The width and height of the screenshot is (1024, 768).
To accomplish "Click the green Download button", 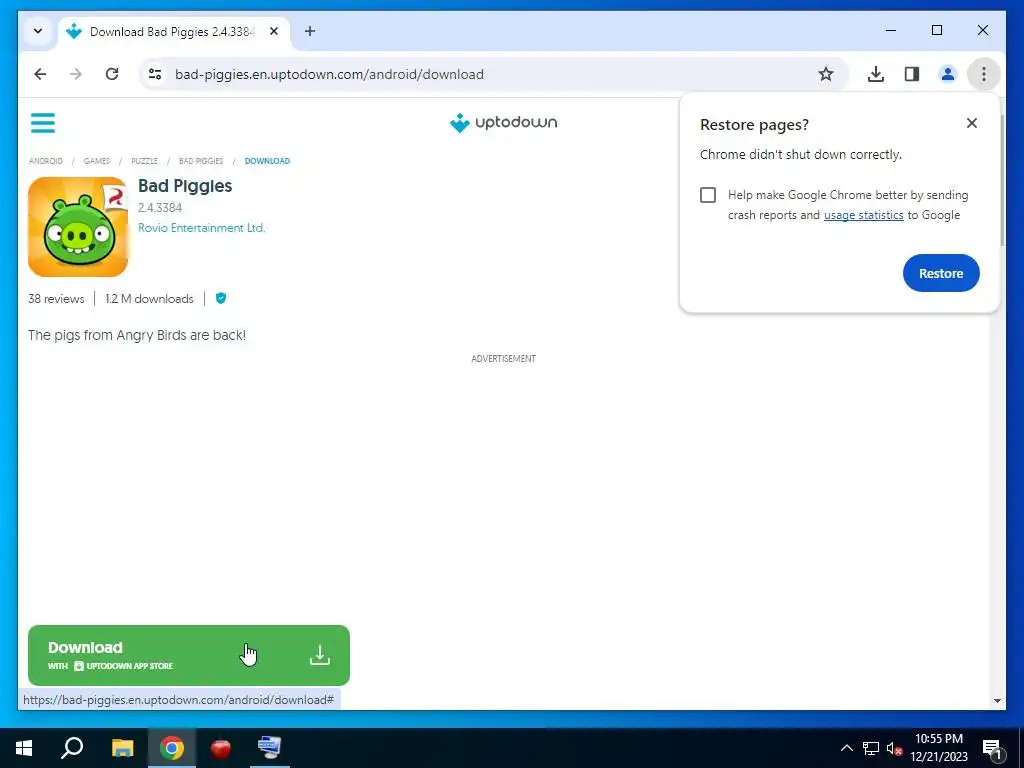I will click(x=189, y=655).
